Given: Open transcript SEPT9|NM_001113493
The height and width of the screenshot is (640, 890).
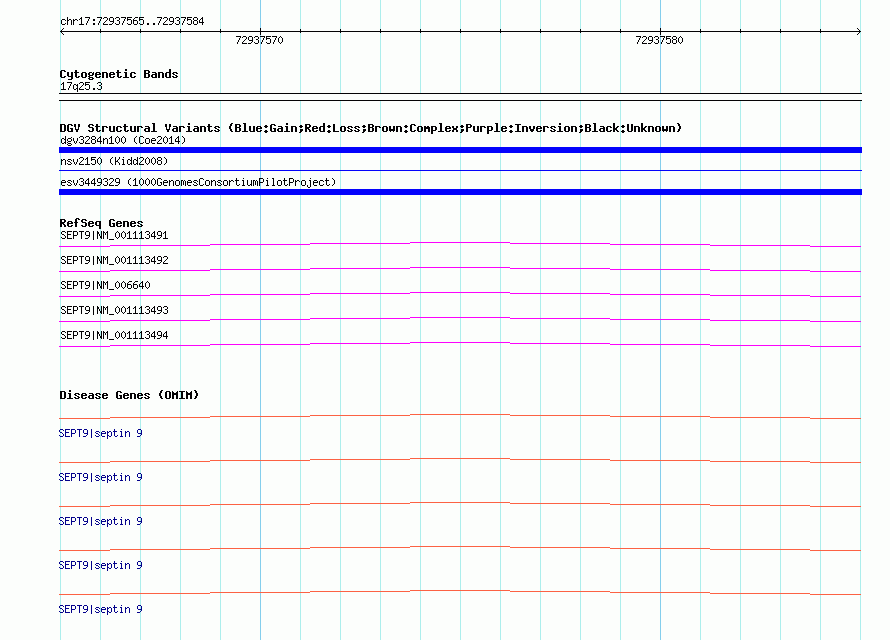Looking at the screenshot, I should point(114,310).
